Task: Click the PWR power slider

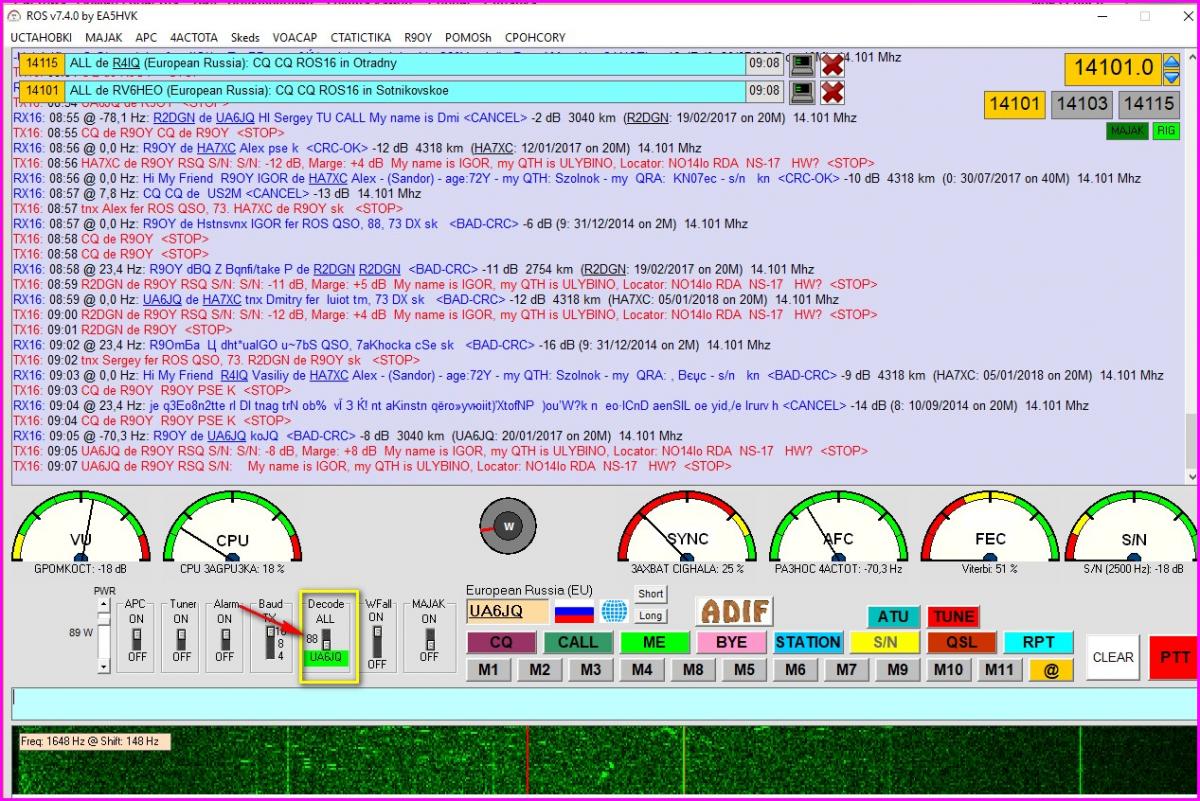Action: coord(104,633)
